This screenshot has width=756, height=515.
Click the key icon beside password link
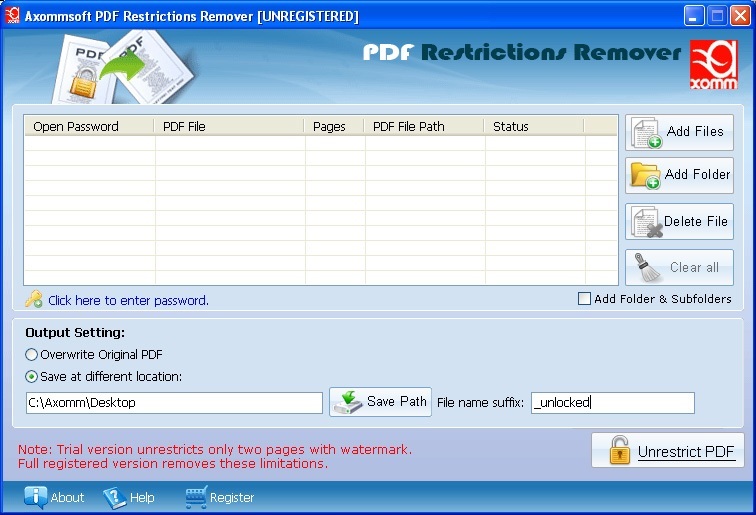coord(34,299)
